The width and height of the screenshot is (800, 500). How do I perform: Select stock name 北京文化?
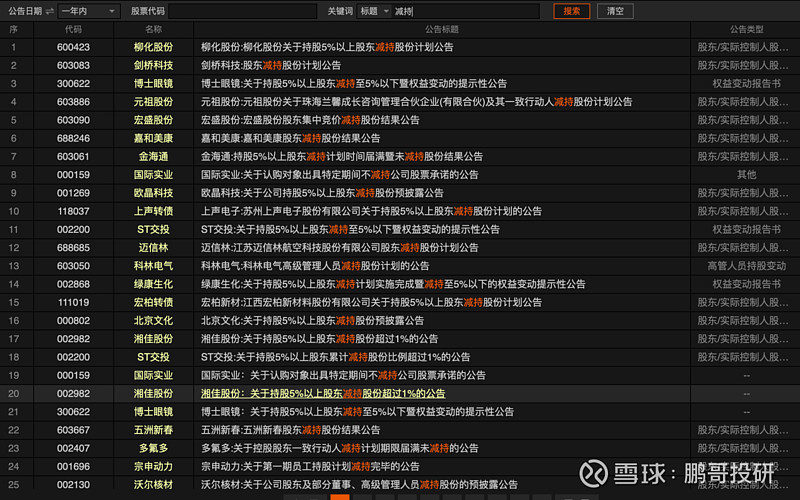pyautogui.click(x=154, y=321)
